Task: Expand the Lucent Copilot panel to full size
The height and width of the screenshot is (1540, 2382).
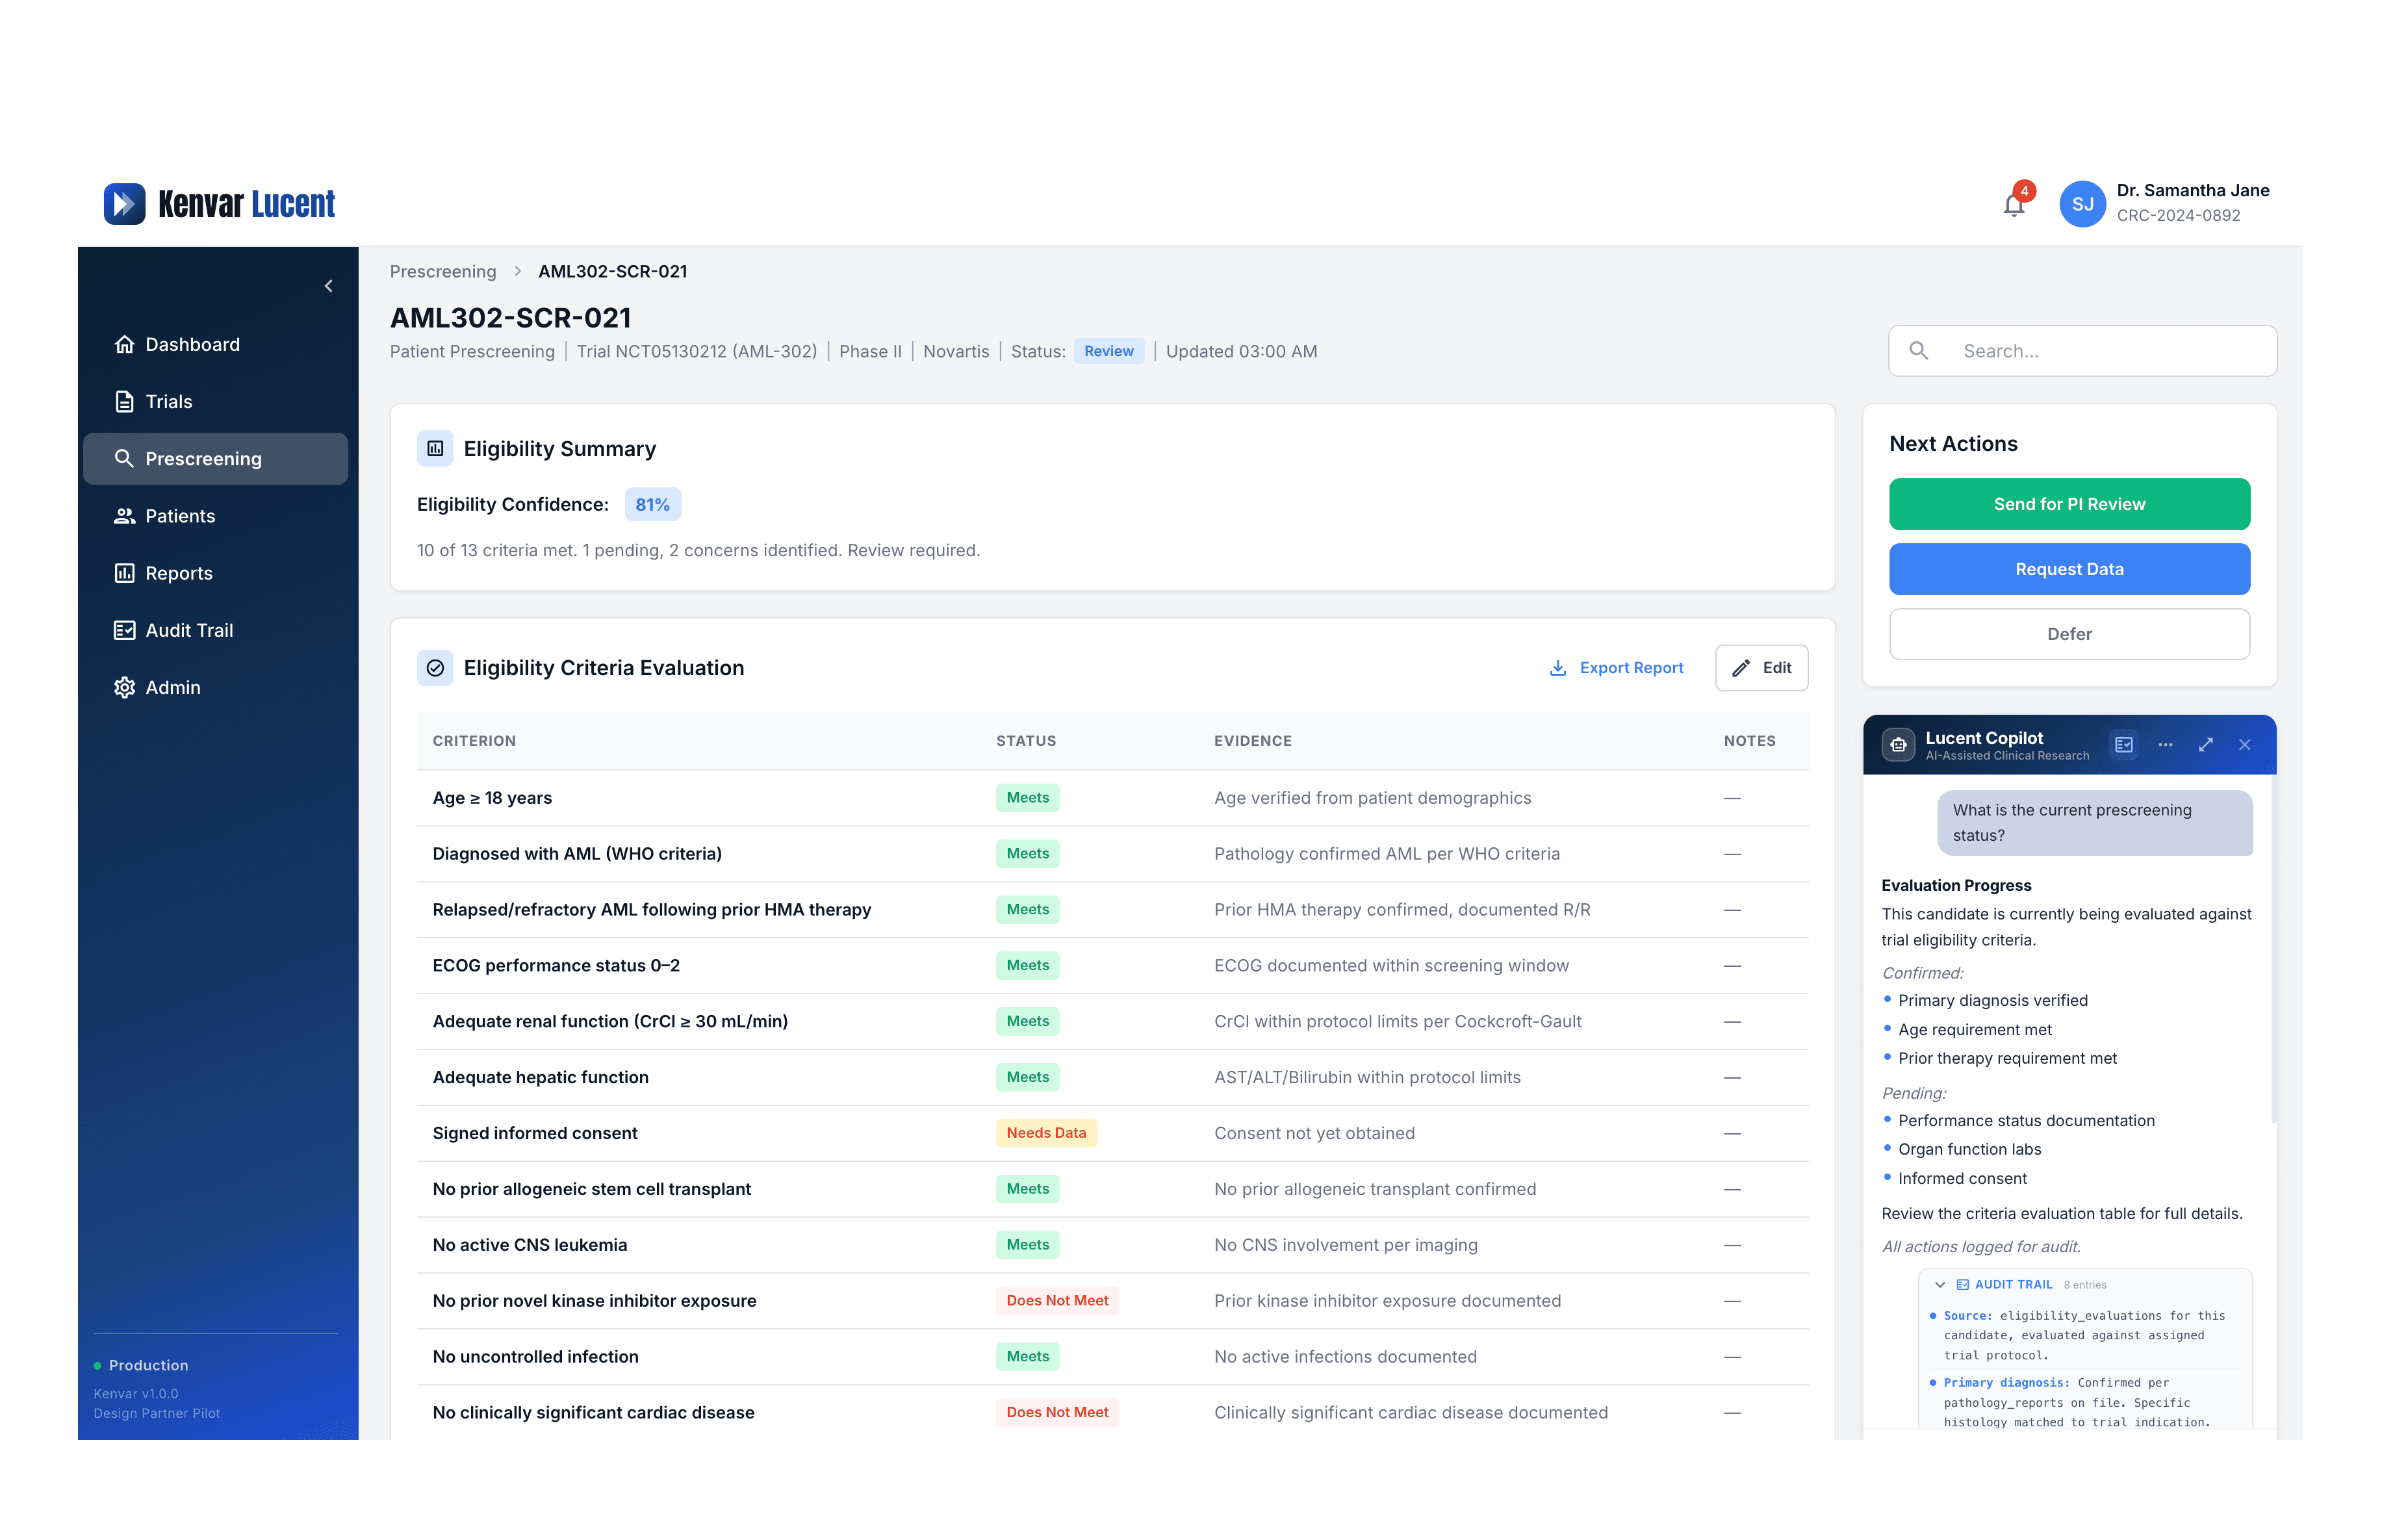Action: tap(2205, 745)
